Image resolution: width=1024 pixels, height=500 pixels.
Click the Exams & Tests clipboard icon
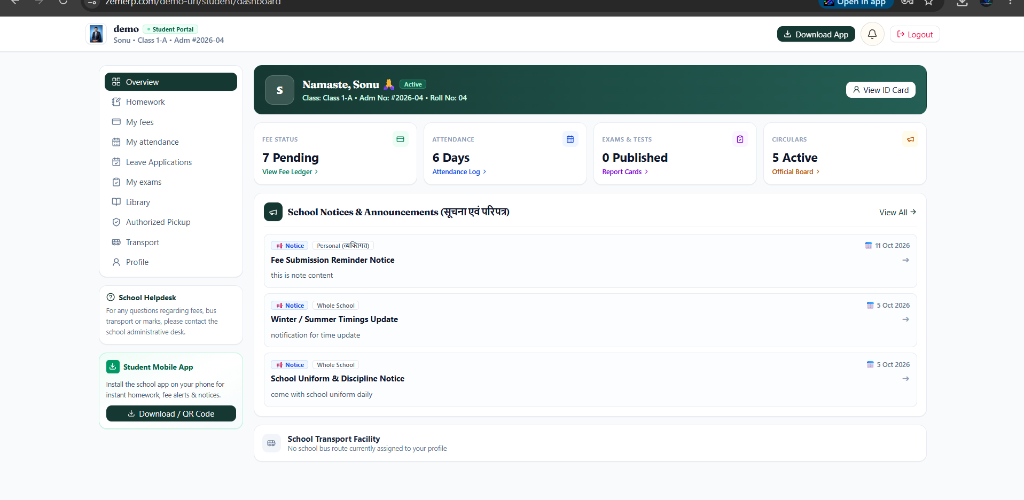click(740, 139)
